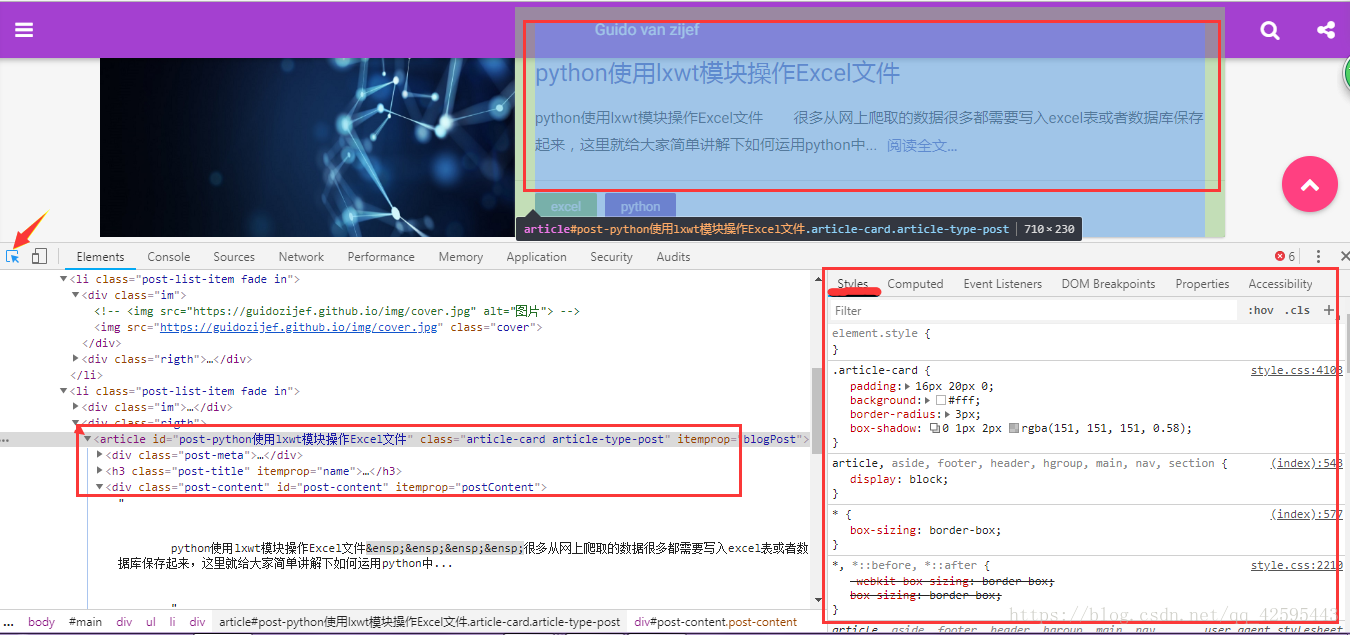Open the Security tab
Screen dimensions: 1350x635
click(611, 257)
